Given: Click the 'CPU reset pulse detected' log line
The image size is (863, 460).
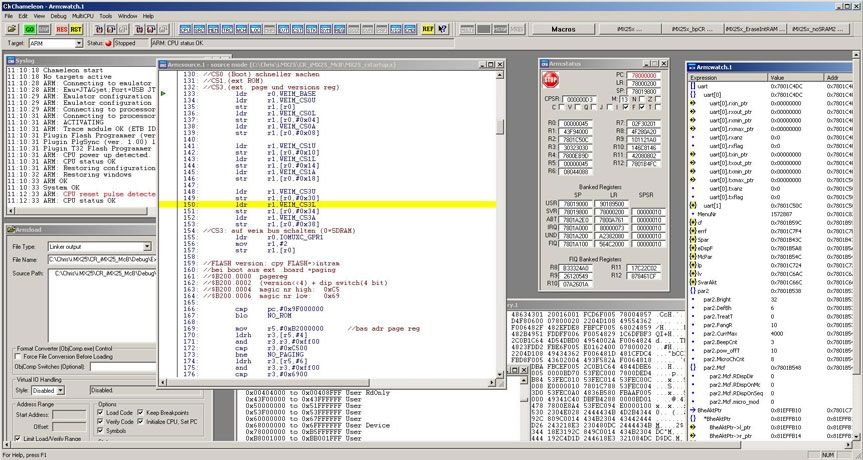Looking at the screenshot, I should point(81,194).
